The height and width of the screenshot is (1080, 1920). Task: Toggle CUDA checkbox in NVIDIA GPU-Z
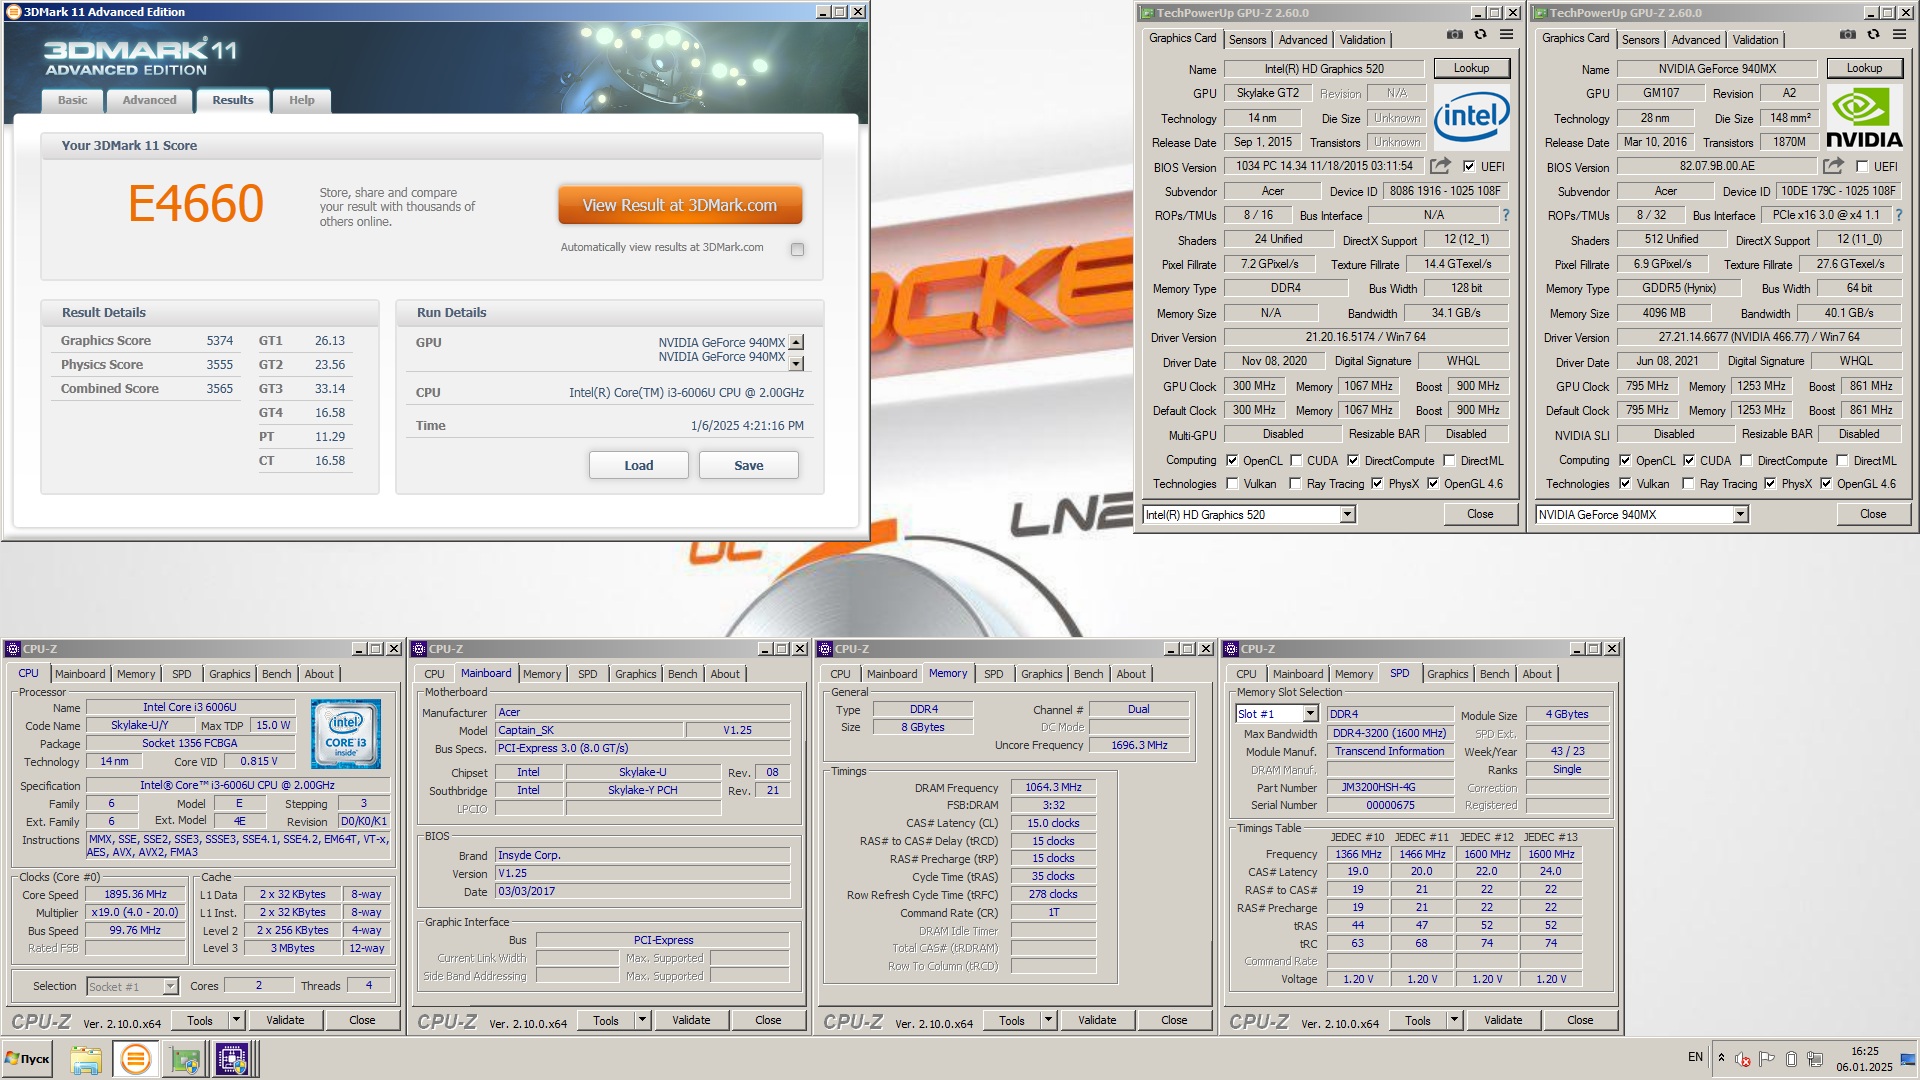pyautogui.click(x=1689, y=461)
